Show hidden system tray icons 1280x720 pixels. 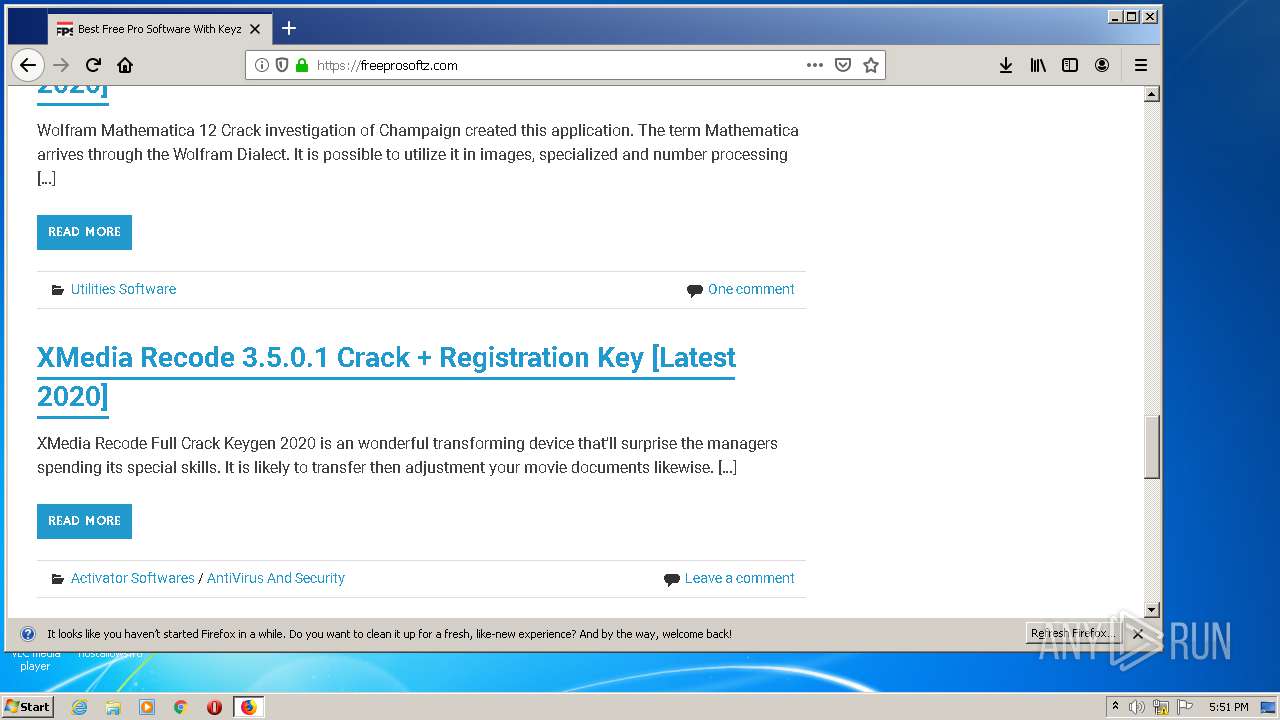pos(1116,707)
